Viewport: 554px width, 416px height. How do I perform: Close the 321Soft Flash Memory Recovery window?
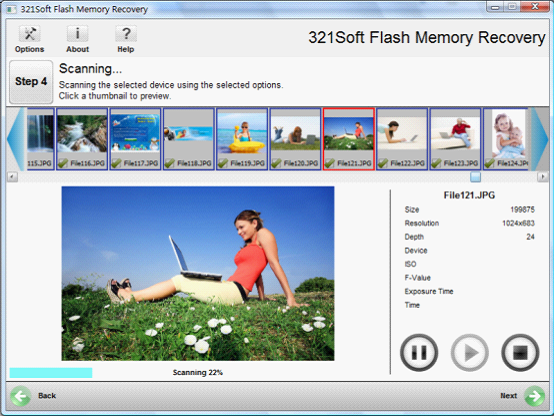click(535, 7)
